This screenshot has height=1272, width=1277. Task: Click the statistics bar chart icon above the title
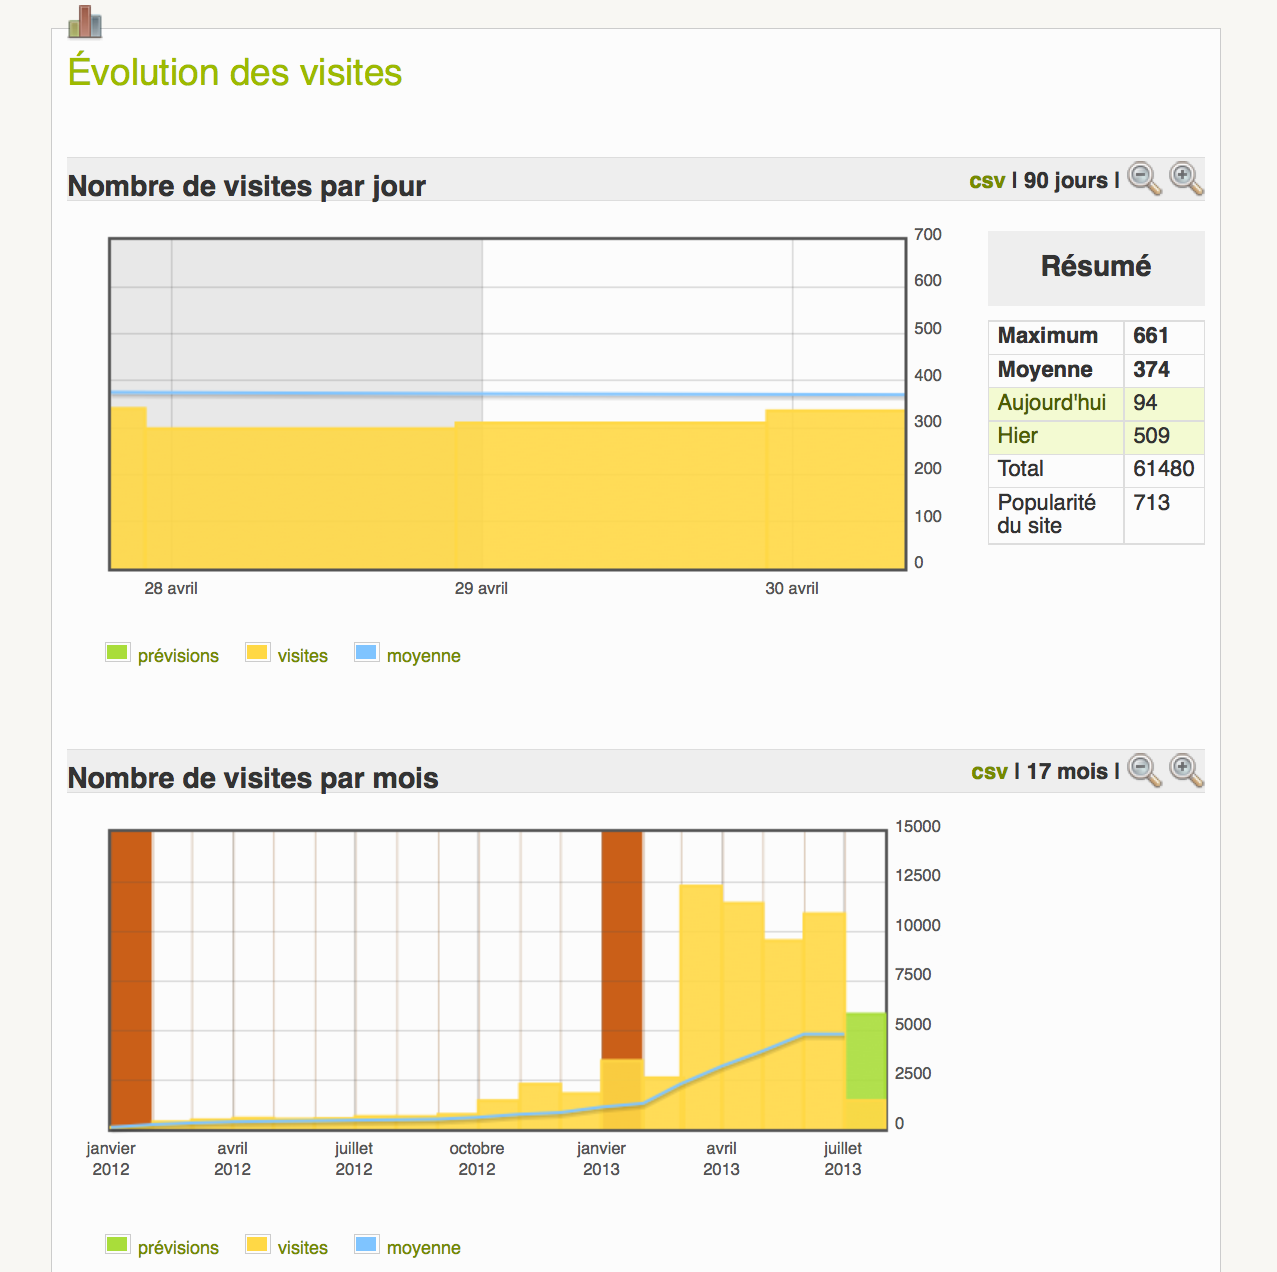click(x=85, y=21)
